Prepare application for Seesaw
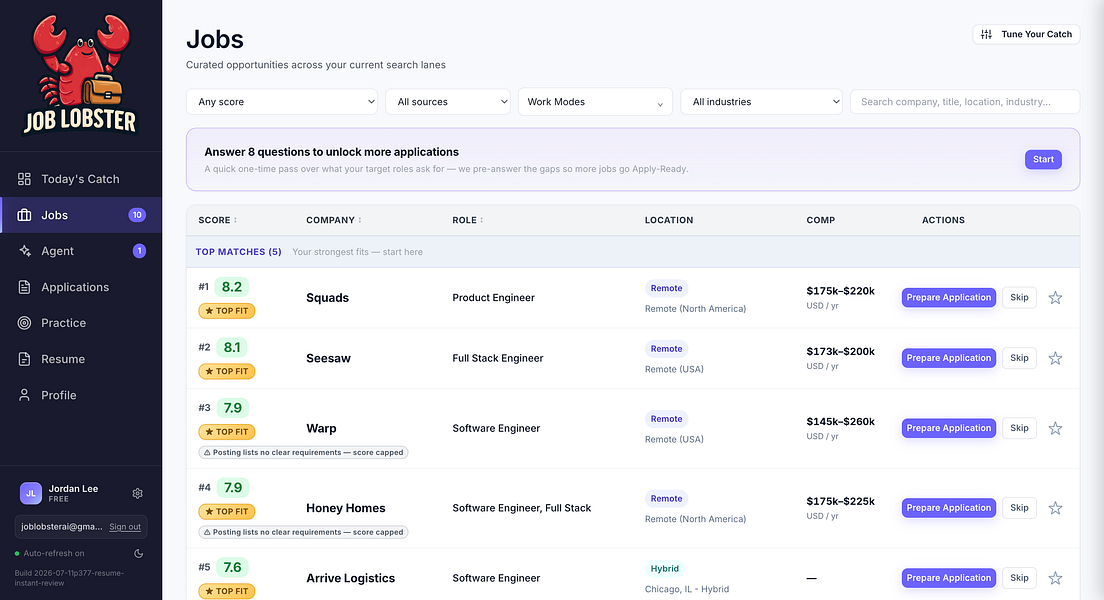The height and width of the screenshot is (600, 1104). tap(948, 358)
